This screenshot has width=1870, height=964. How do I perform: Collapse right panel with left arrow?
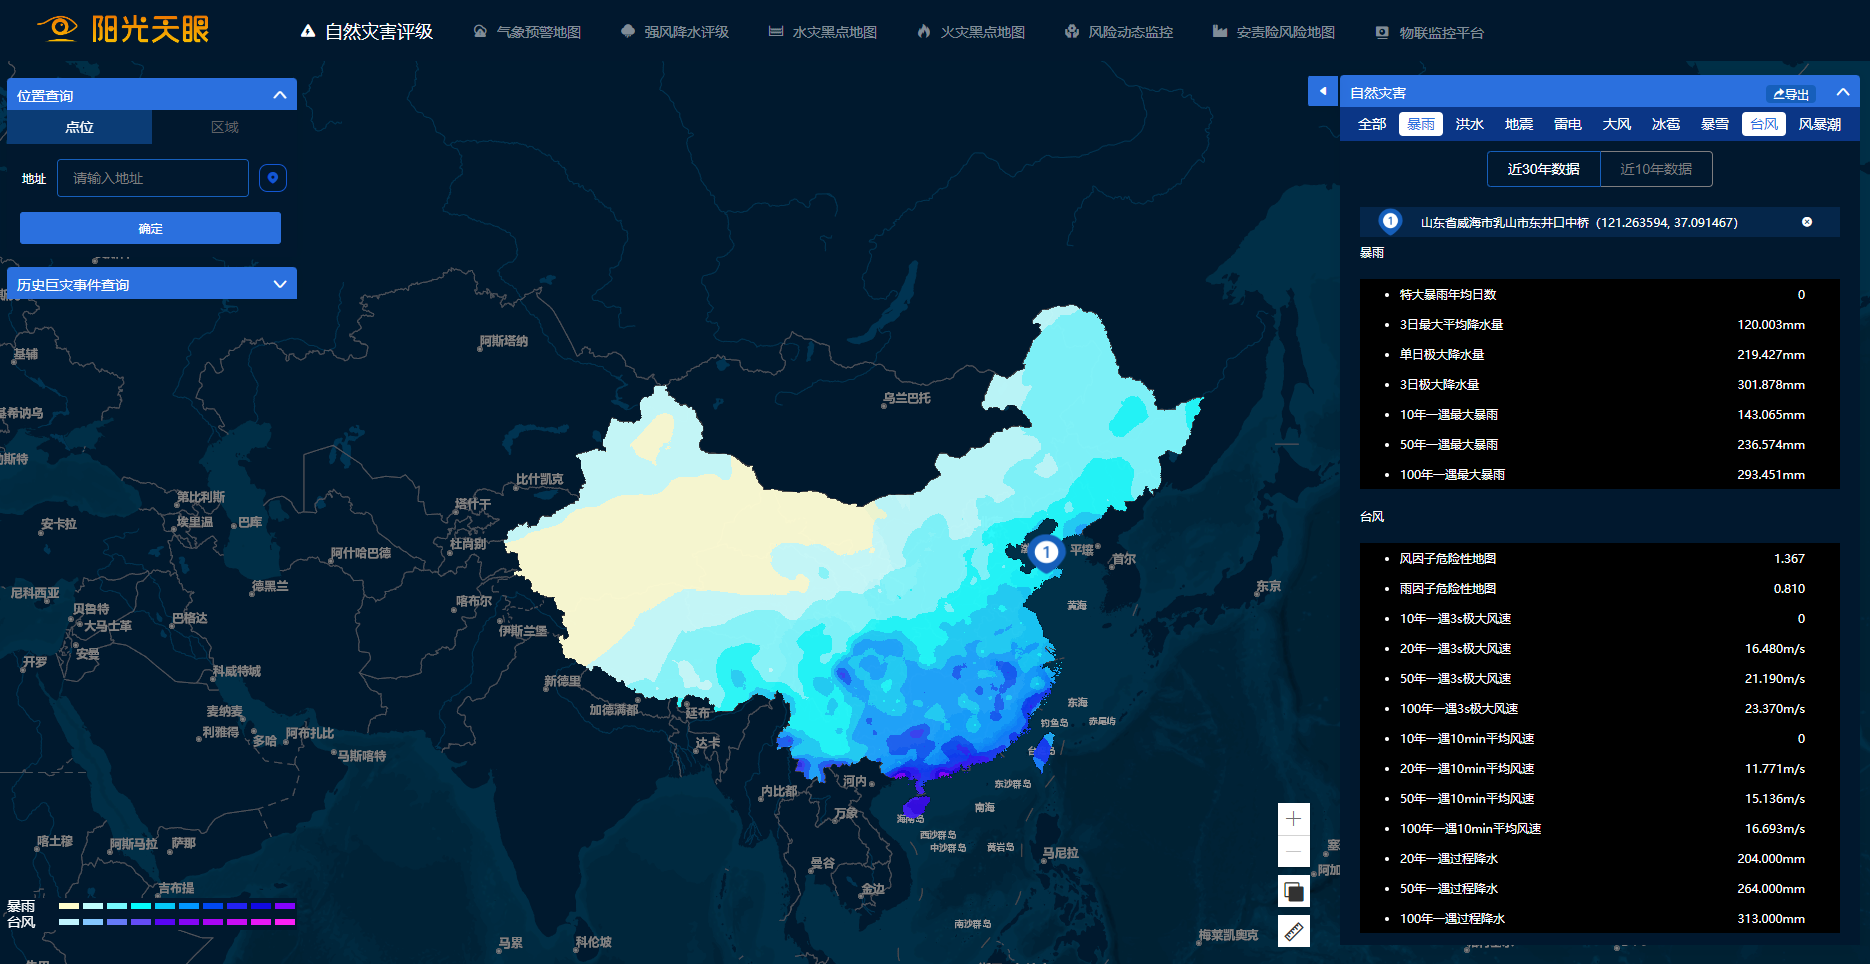[1323, 91]
